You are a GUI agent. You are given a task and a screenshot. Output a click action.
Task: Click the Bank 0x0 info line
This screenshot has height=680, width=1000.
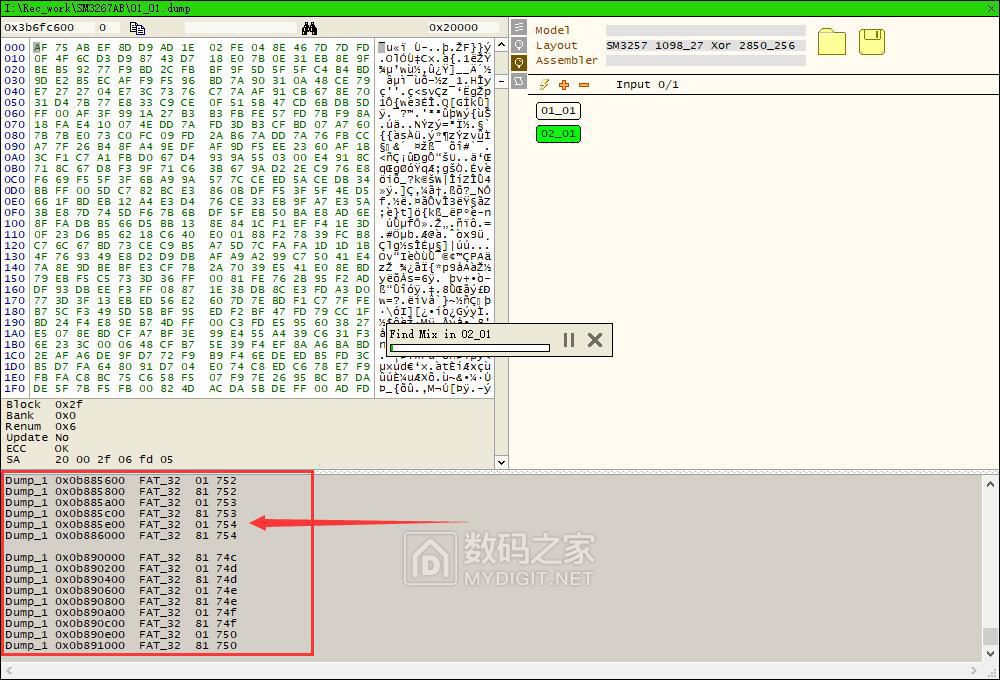click(41, 415)
